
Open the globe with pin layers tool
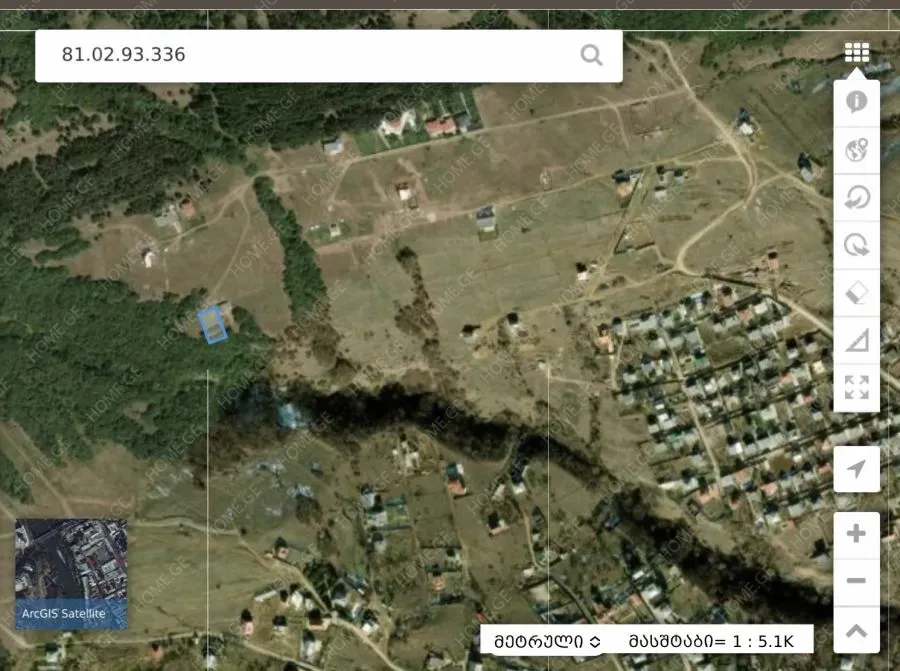tap(856, 150)
